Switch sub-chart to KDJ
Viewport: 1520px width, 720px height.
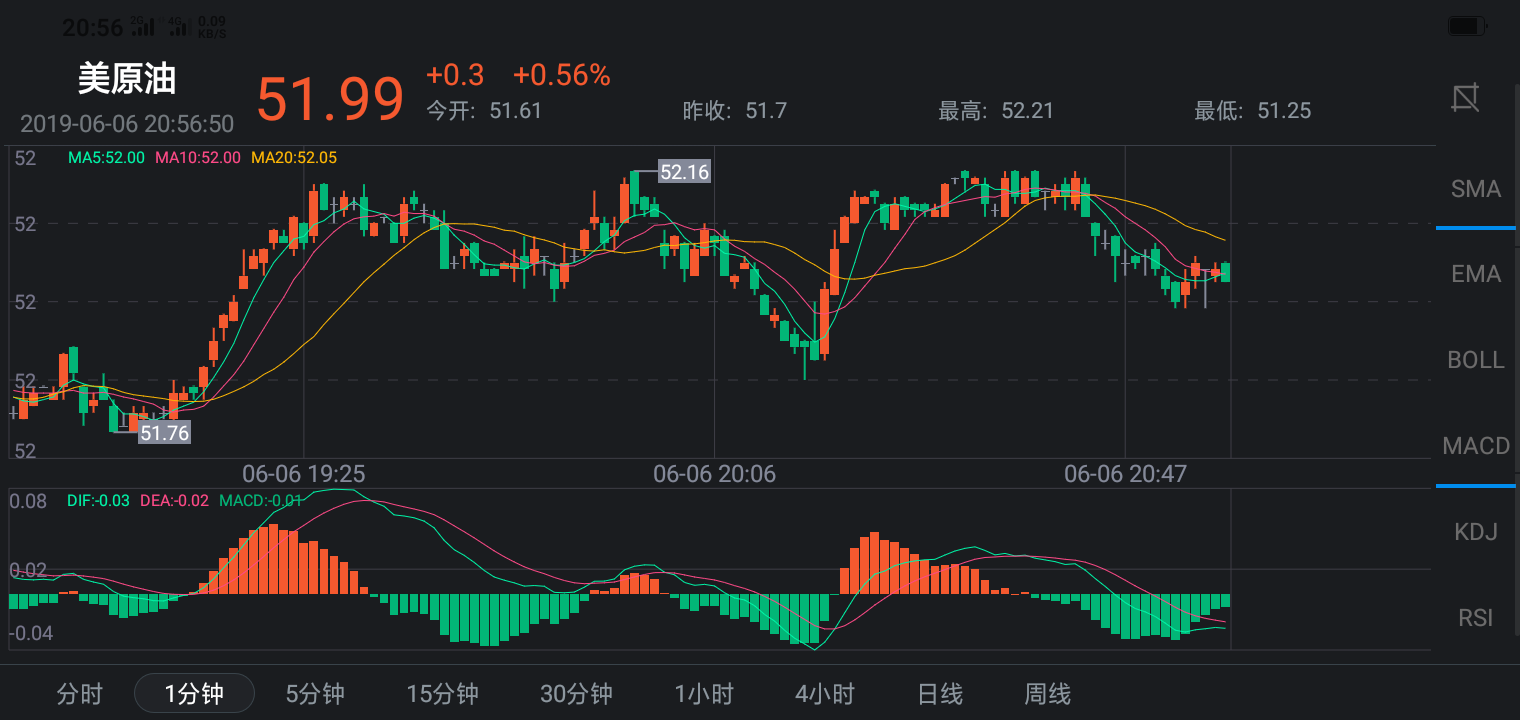1476,532
